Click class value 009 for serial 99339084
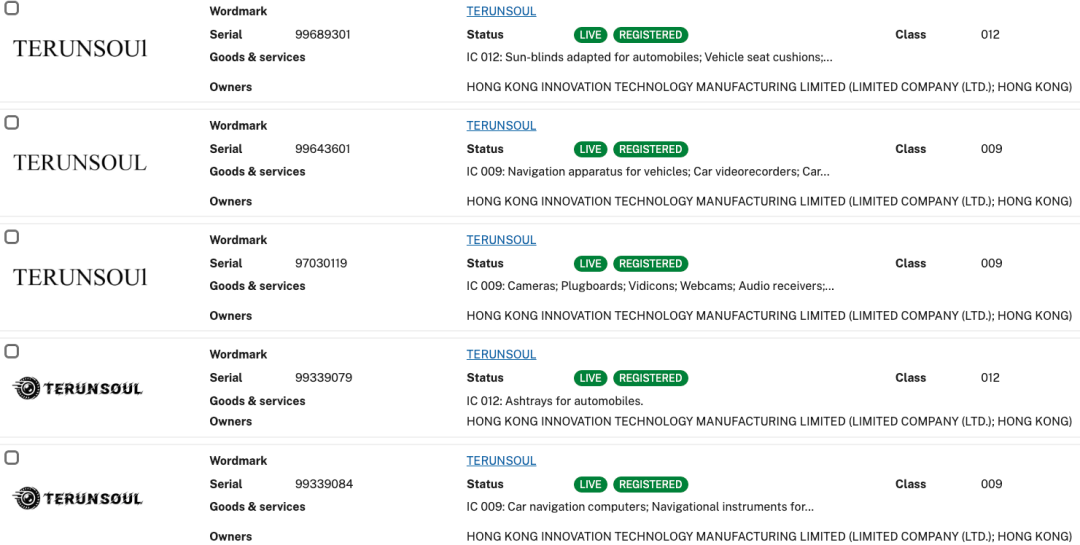This screenshot has width=1080, height=545. pyautogui.click(x=991, y=484)
